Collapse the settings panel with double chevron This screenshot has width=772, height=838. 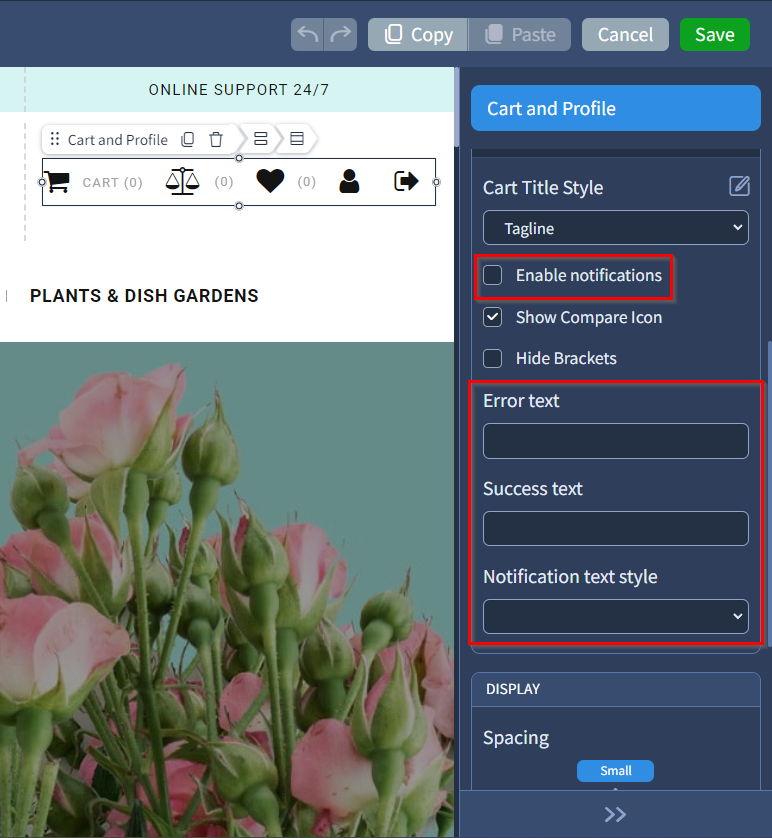(x=615, y=814)
